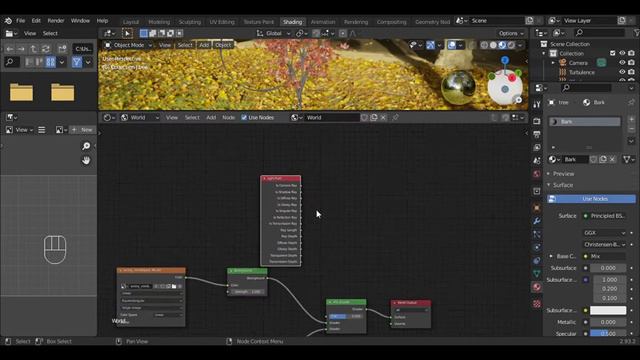
Task: Open Global transform orientation dropdown
Action: (x=273, y=33)
